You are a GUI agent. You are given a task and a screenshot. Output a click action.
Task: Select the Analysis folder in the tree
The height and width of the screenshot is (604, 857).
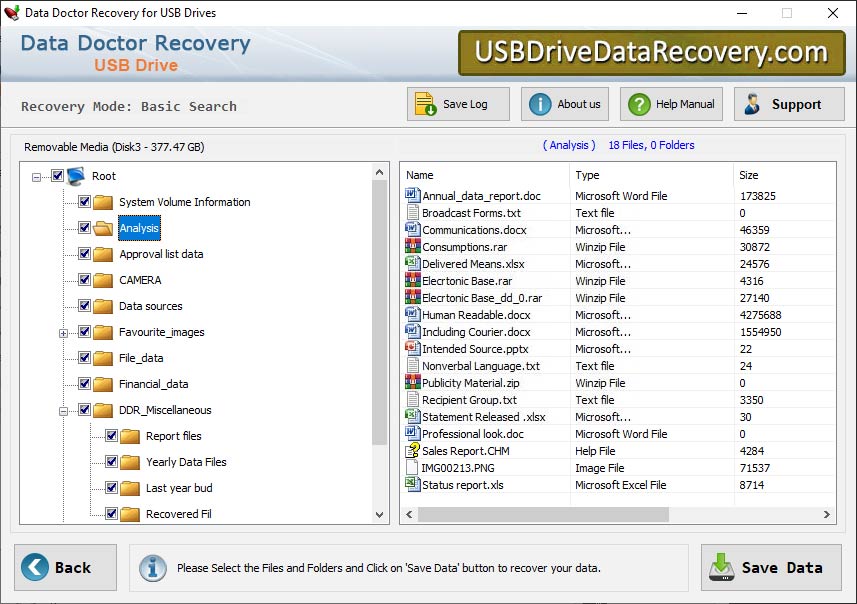[x=138, y=228]
